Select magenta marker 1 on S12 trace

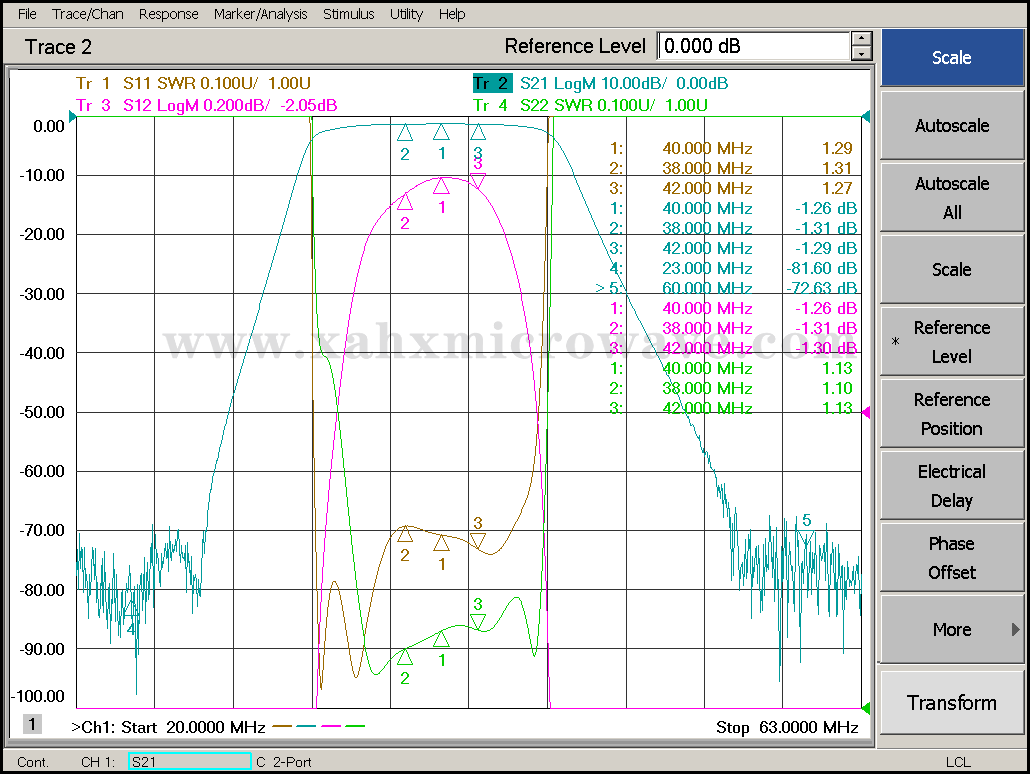point(441,187)
